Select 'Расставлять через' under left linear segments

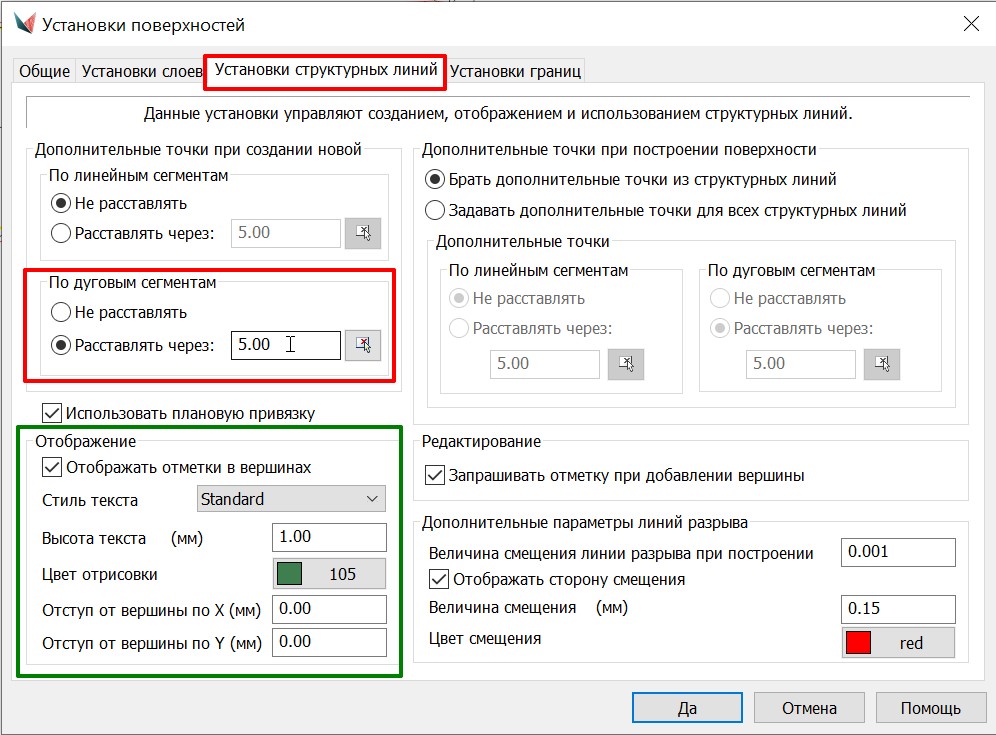[x=61, y=233]
